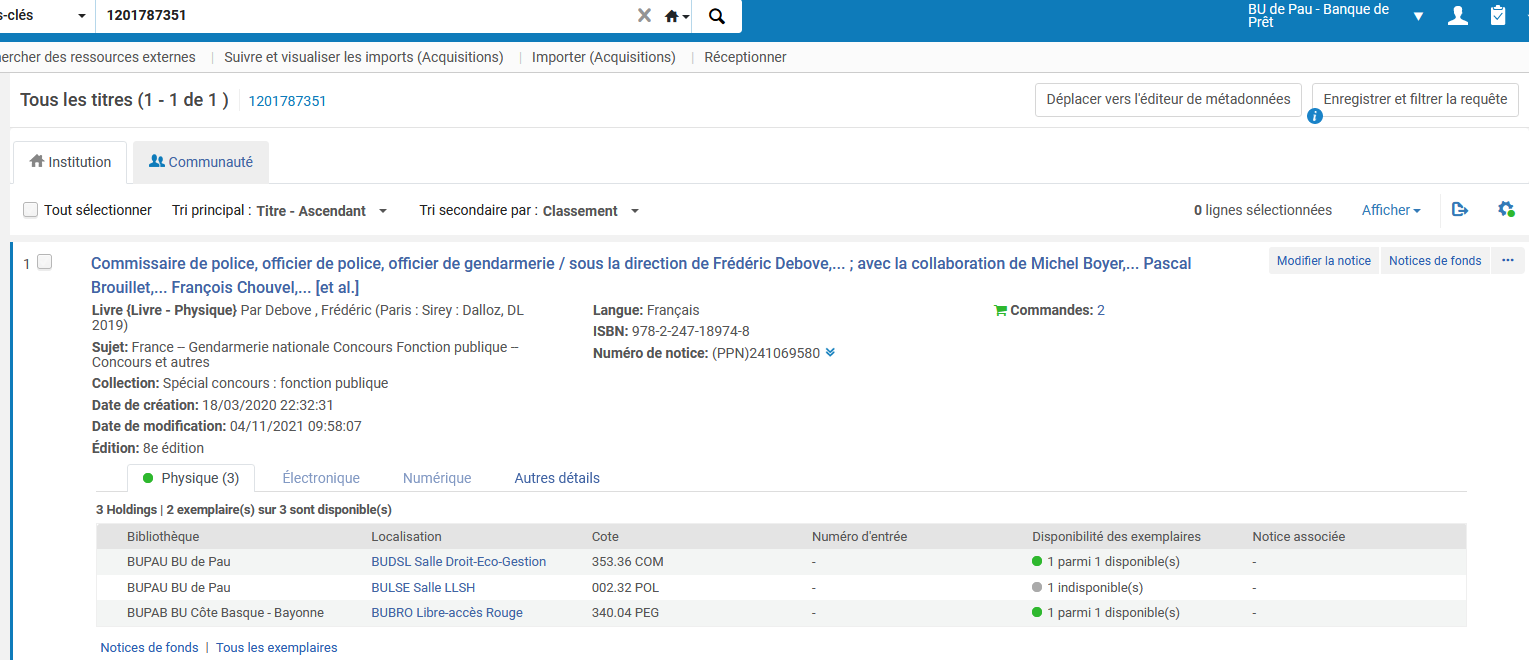Click the export list icon
The width and height of the screenshot is (1529, 660).
coord(1459,210)
